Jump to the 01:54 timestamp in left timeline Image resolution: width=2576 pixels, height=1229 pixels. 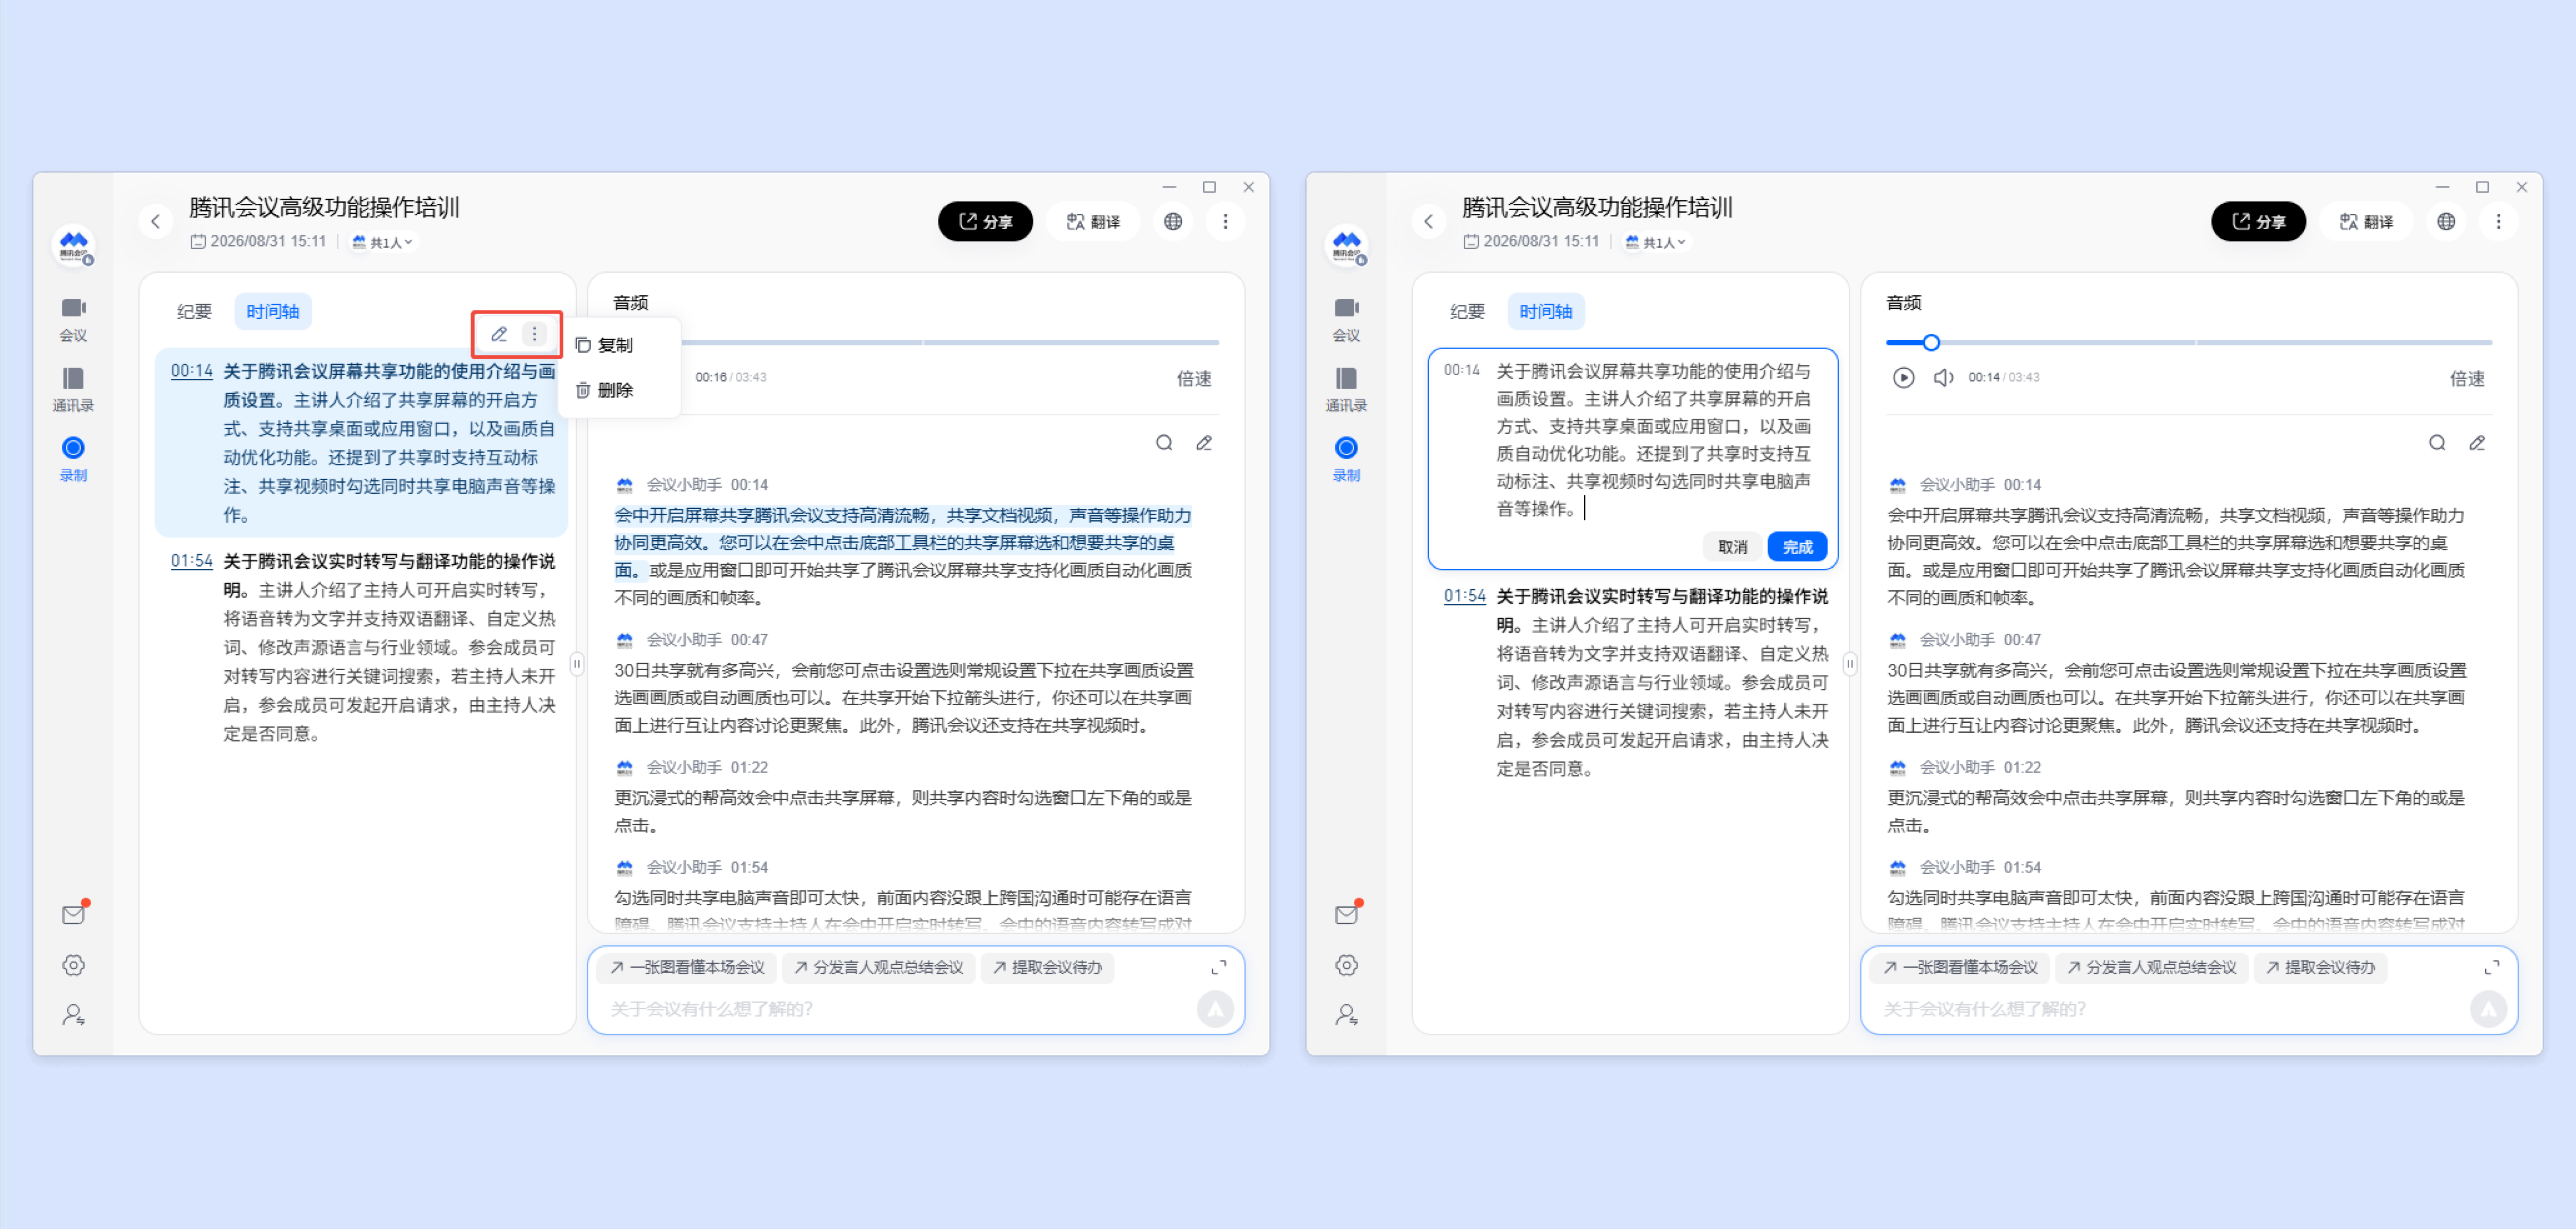click(x=191, y=561)
